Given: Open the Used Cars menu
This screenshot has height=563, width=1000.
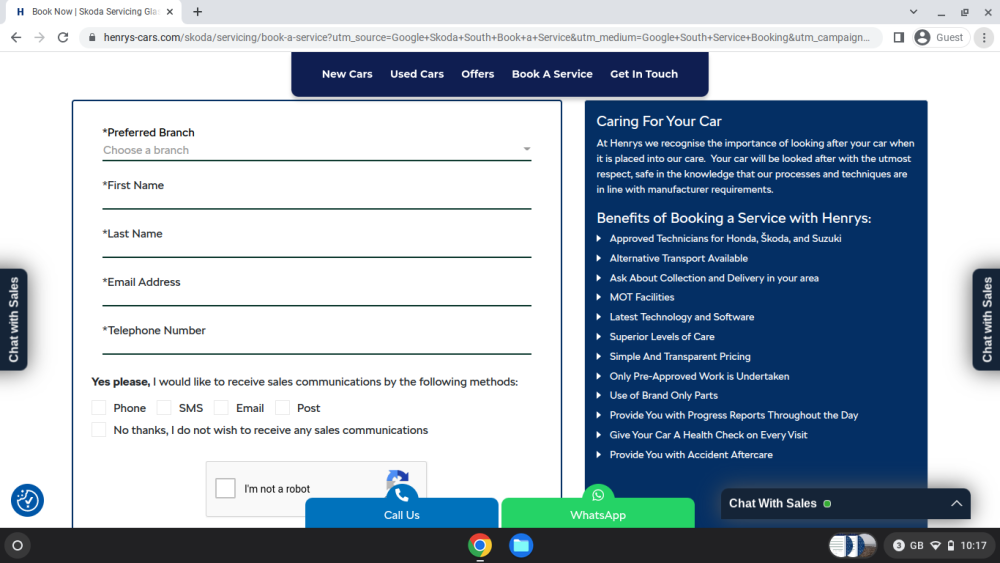Looking at the screenshot, I should tap(417, 74).
